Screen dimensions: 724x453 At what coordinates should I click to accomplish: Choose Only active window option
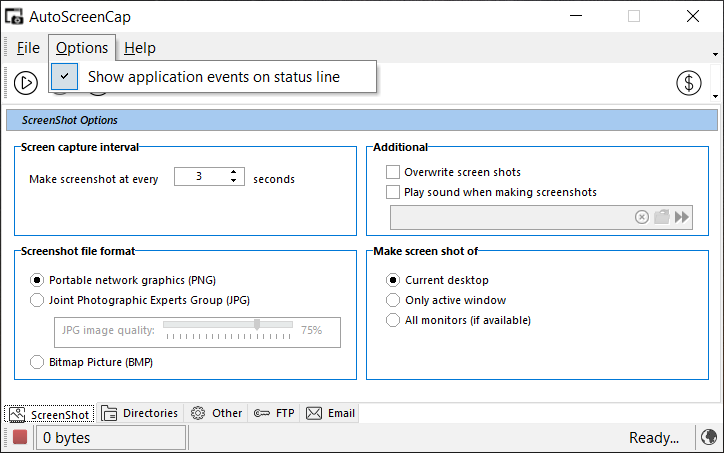pos(393,300)
